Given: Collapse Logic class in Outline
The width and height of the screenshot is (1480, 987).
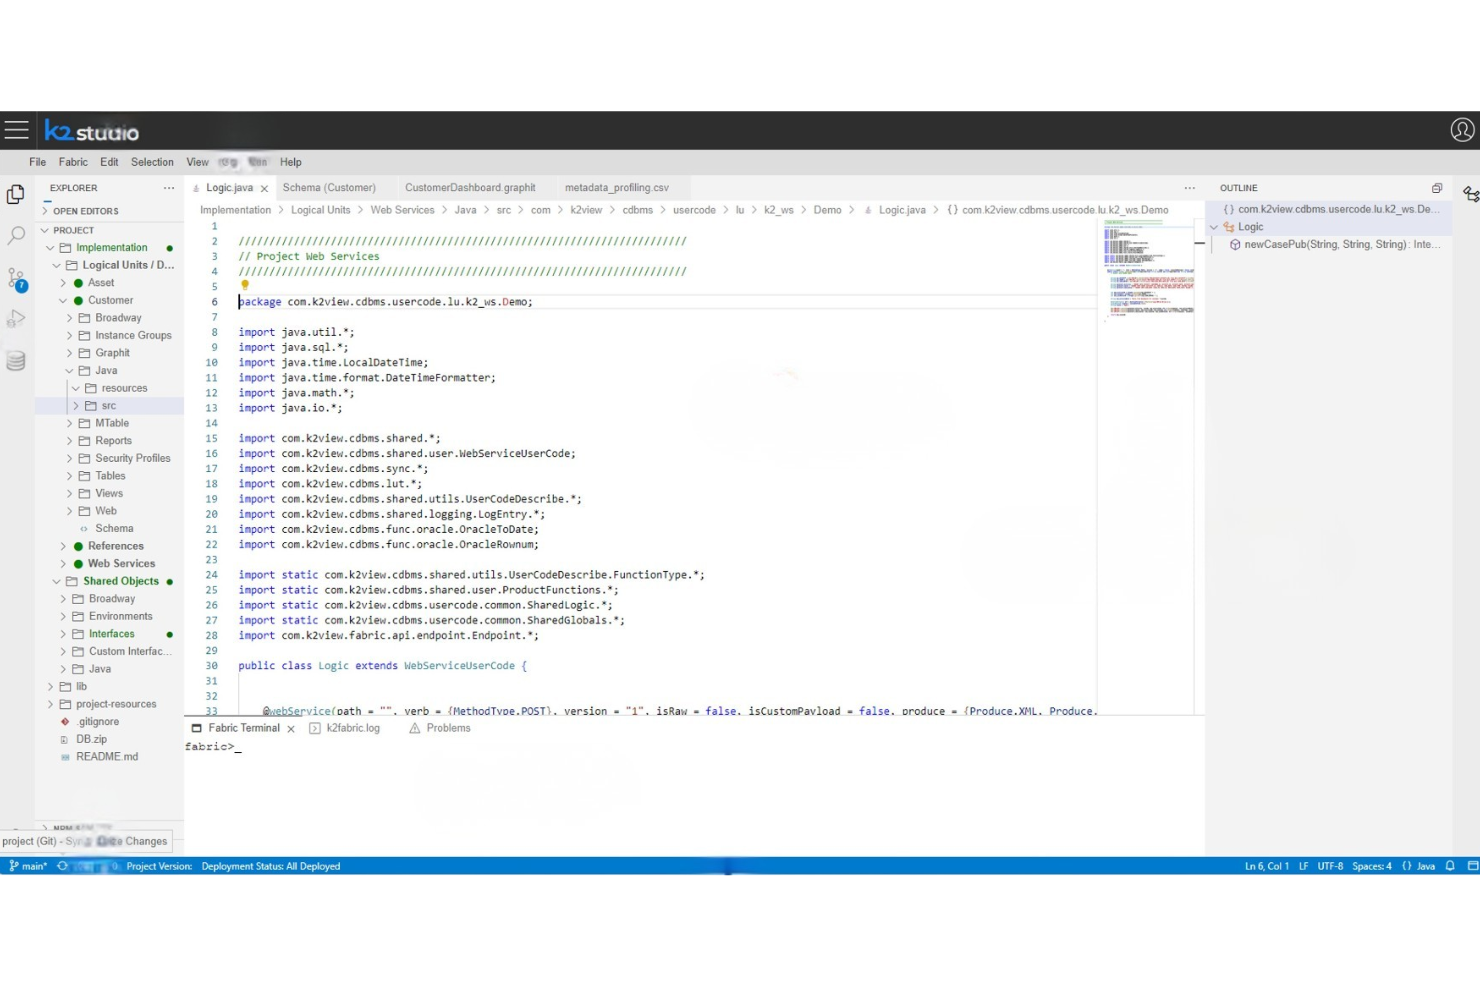Looking at the screenshot, I should (x=1214, y=228).
